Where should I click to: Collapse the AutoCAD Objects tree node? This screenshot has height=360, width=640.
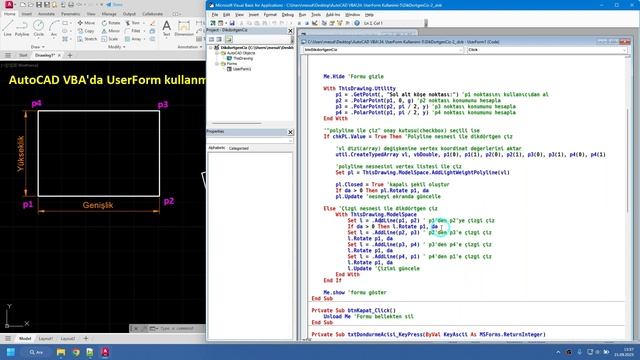[217, 53]
